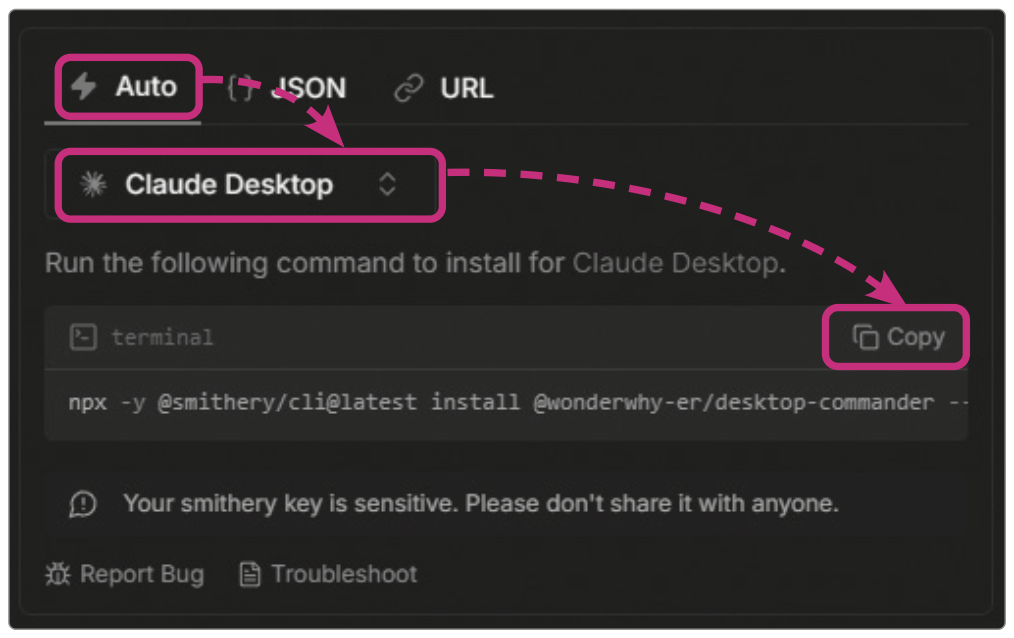
Task: Click the "terminal" label in code header
Action: pos(162,337)
